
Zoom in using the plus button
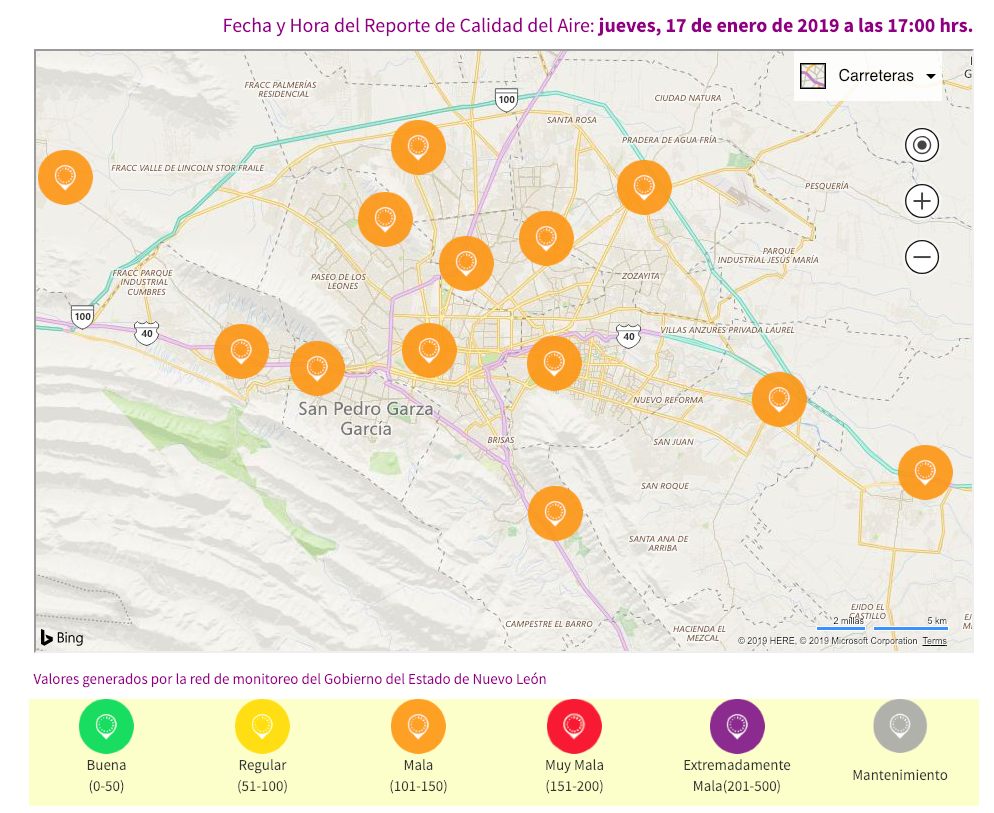click(921, 201)
